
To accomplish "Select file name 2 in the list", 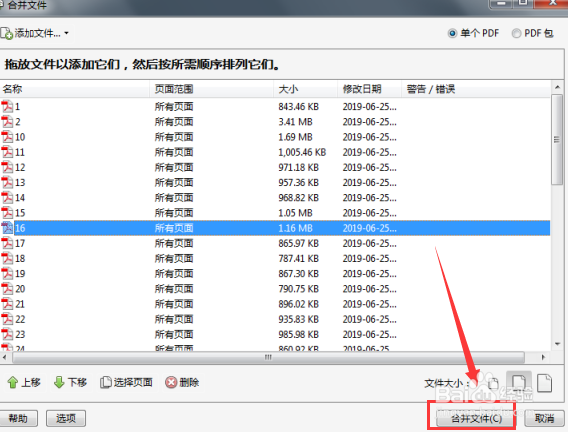I will [18, 122].
